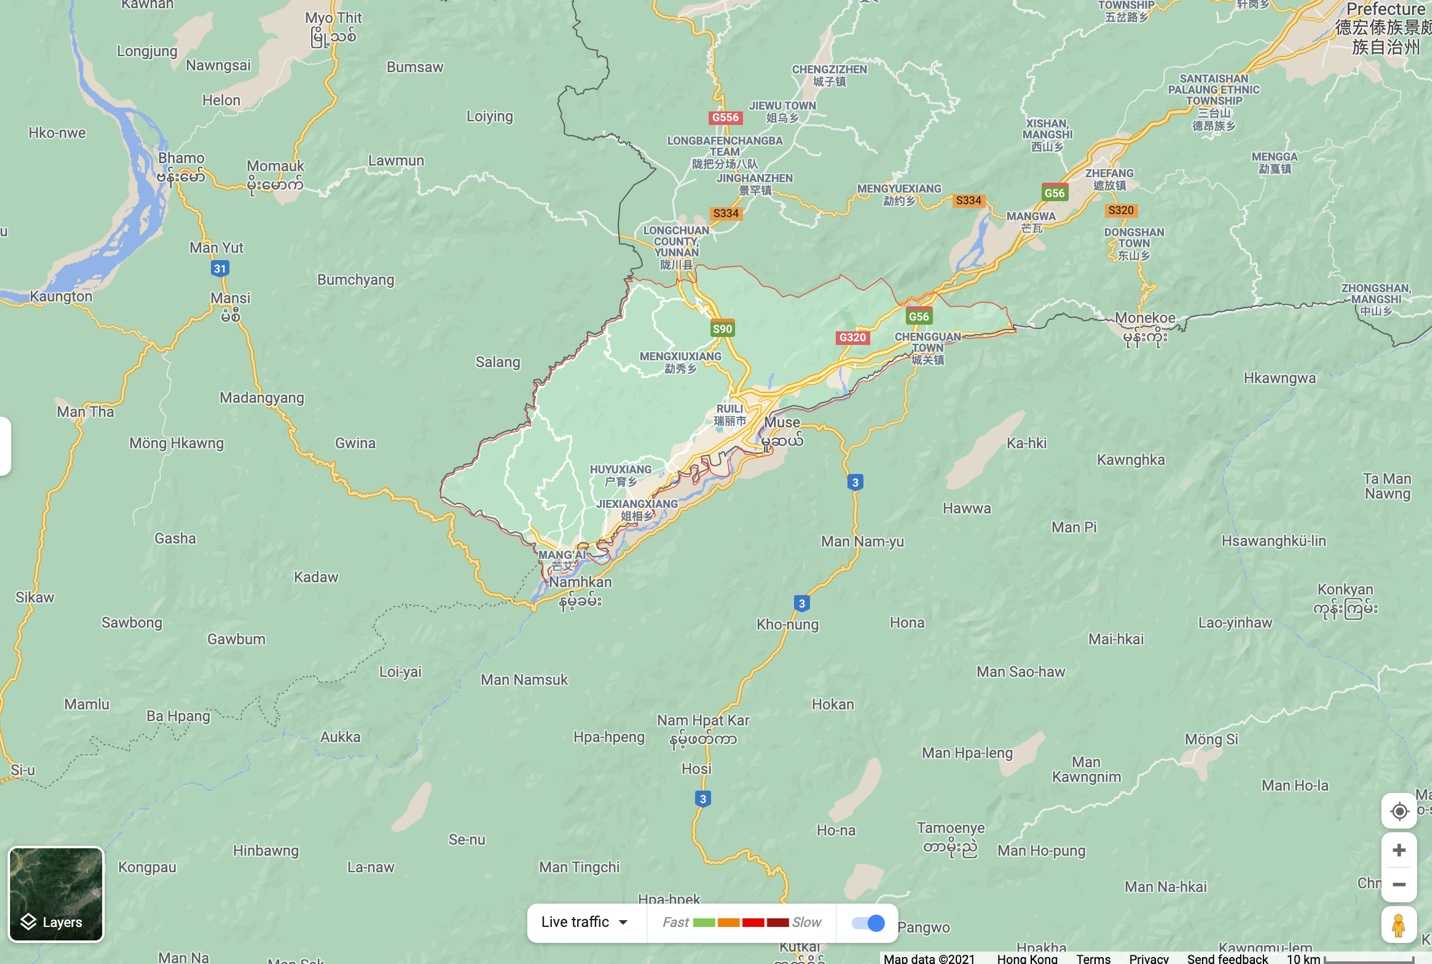1432x964 pixels.
Task: Open the Layers satellite thumbnail
Action: coord(56,895)
